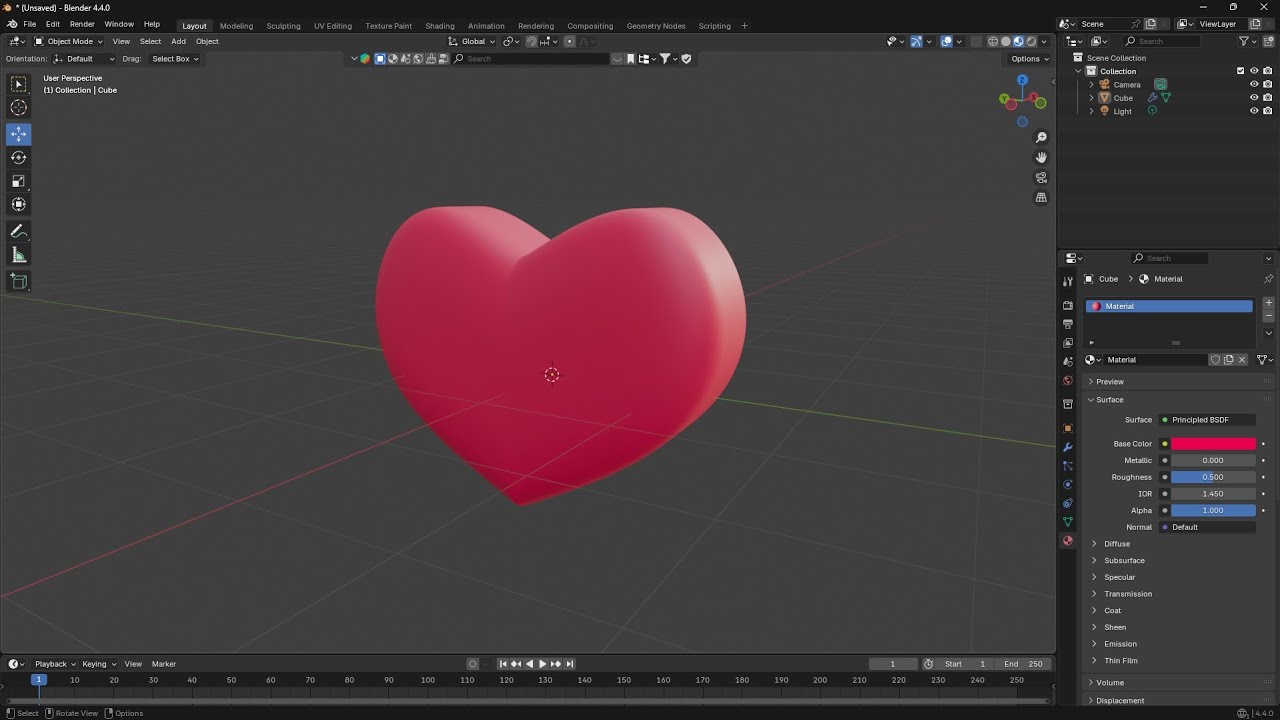The image size is (1280, 720).
Task: Collapse the Surface panel
Action: (x=1176, y=399)
